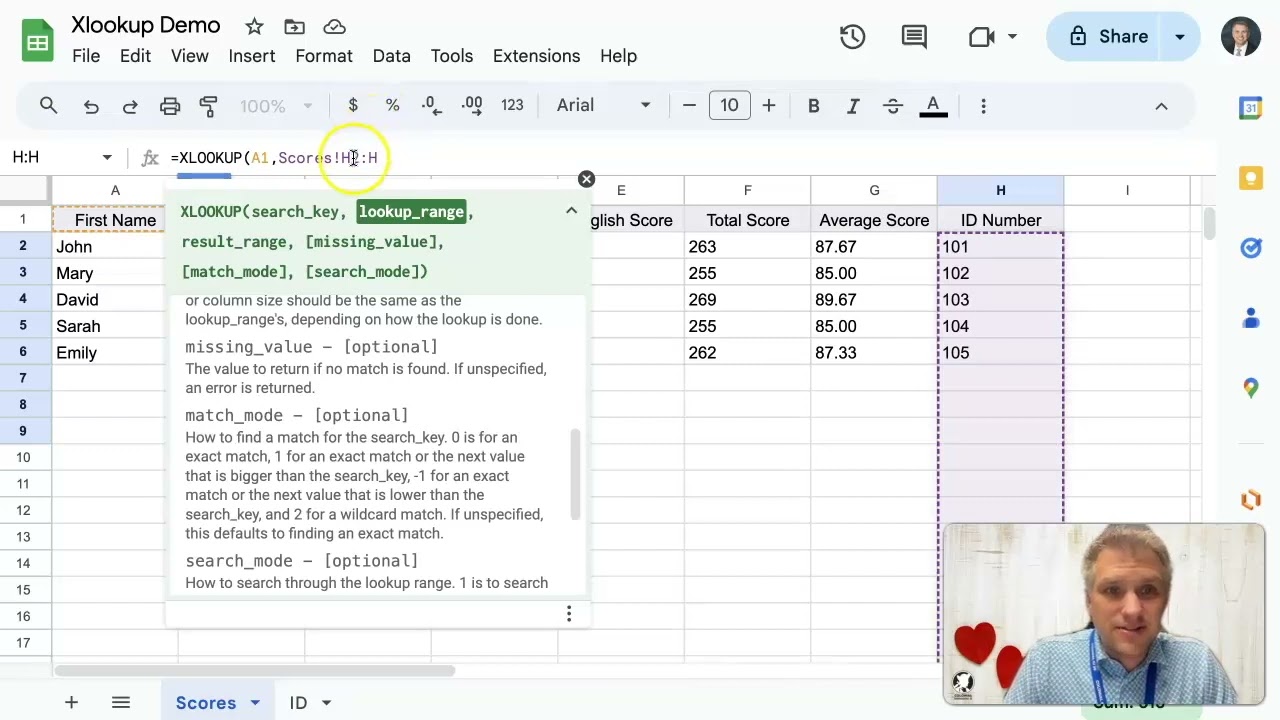Screen dimensions: 1280x720
Task: Format as currency with dollar icon
Action: (353, 105)
